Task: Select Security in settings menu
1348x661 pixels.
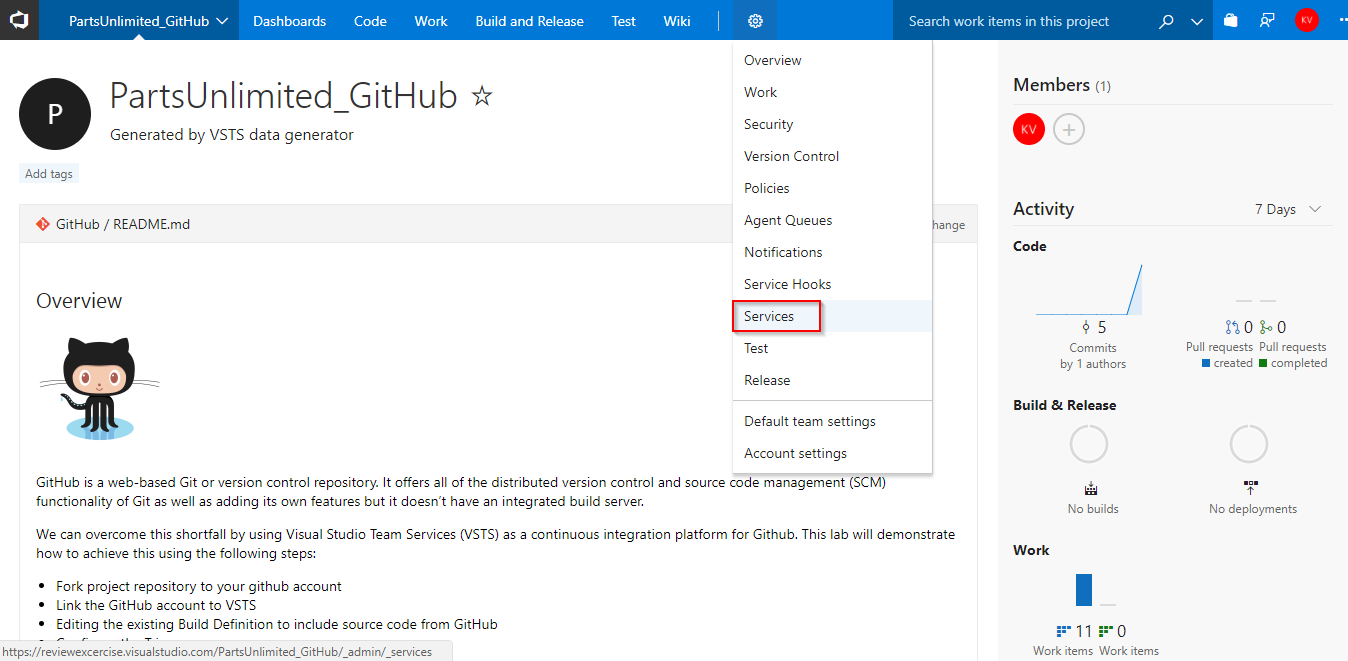Action: (832, 124)
